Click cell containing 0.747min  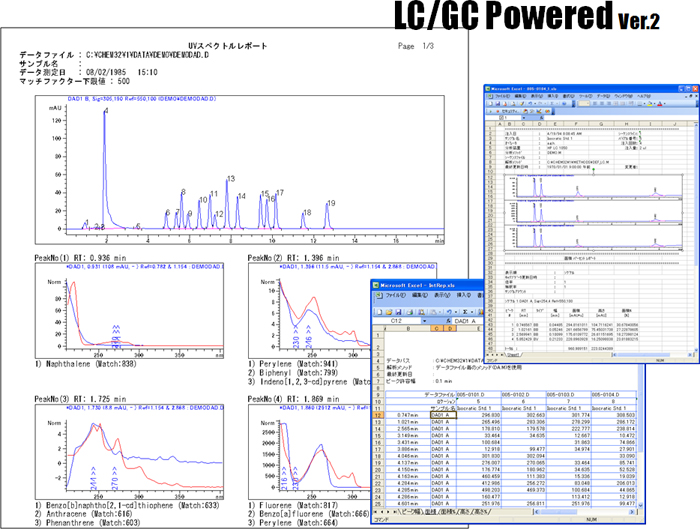click(x=408, y=415)
